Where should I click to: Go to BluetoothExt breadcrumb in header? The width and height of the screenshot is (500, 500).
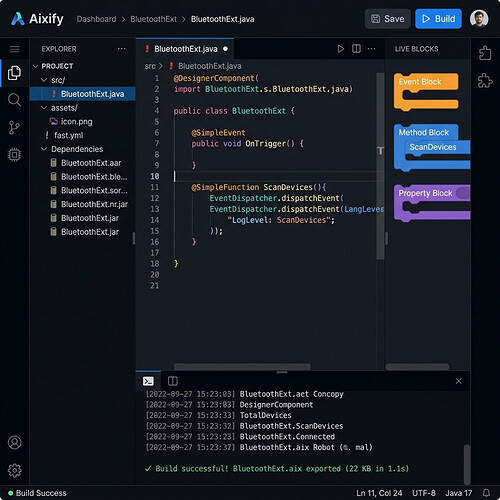click(153, 19)
